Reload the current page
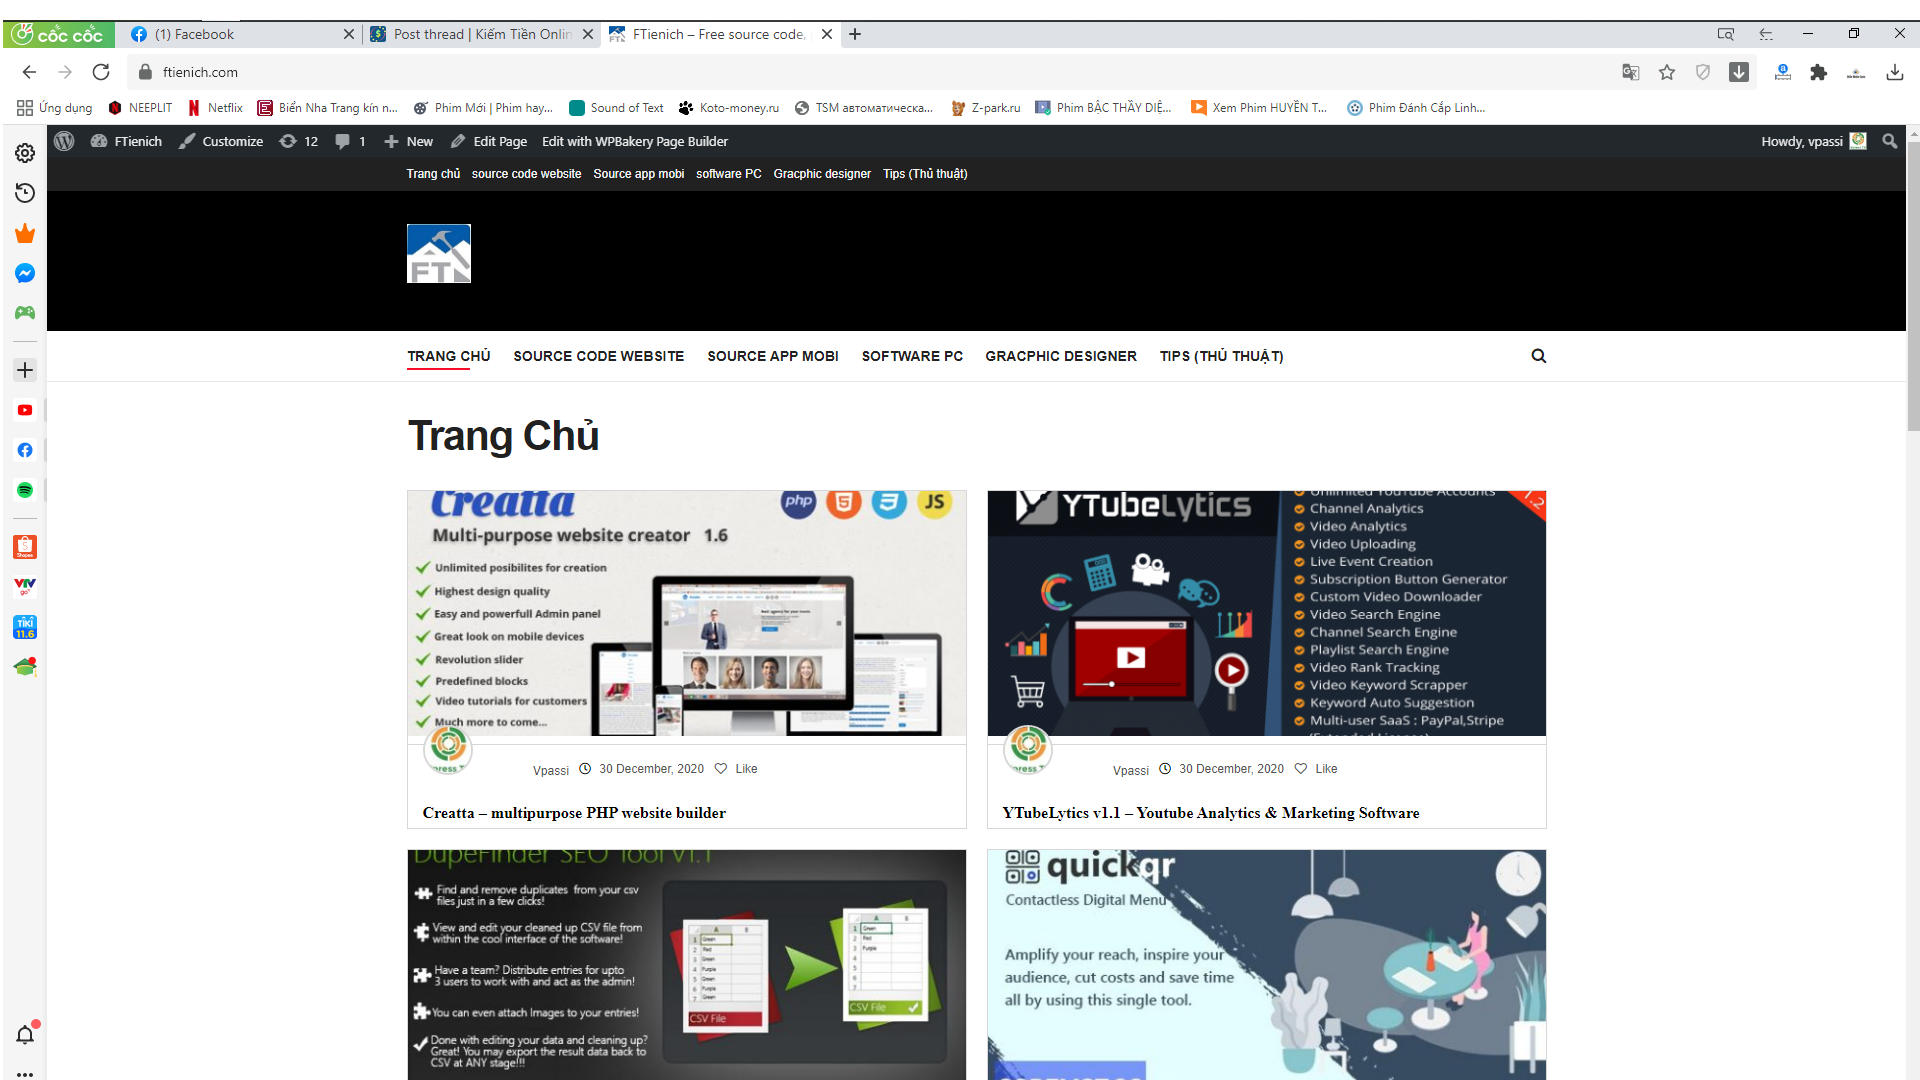 coord(101,72)
